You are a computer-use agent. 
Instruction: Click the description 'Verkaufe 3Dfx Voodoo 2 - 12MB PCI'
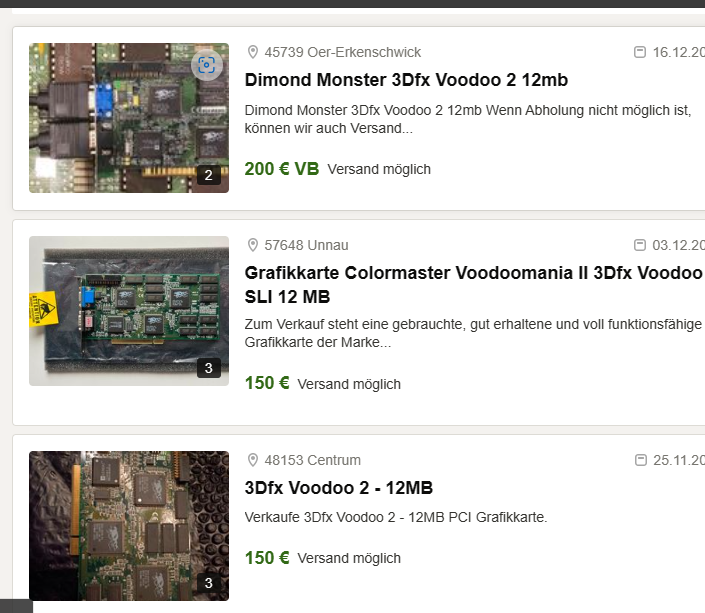coord(396,517)
